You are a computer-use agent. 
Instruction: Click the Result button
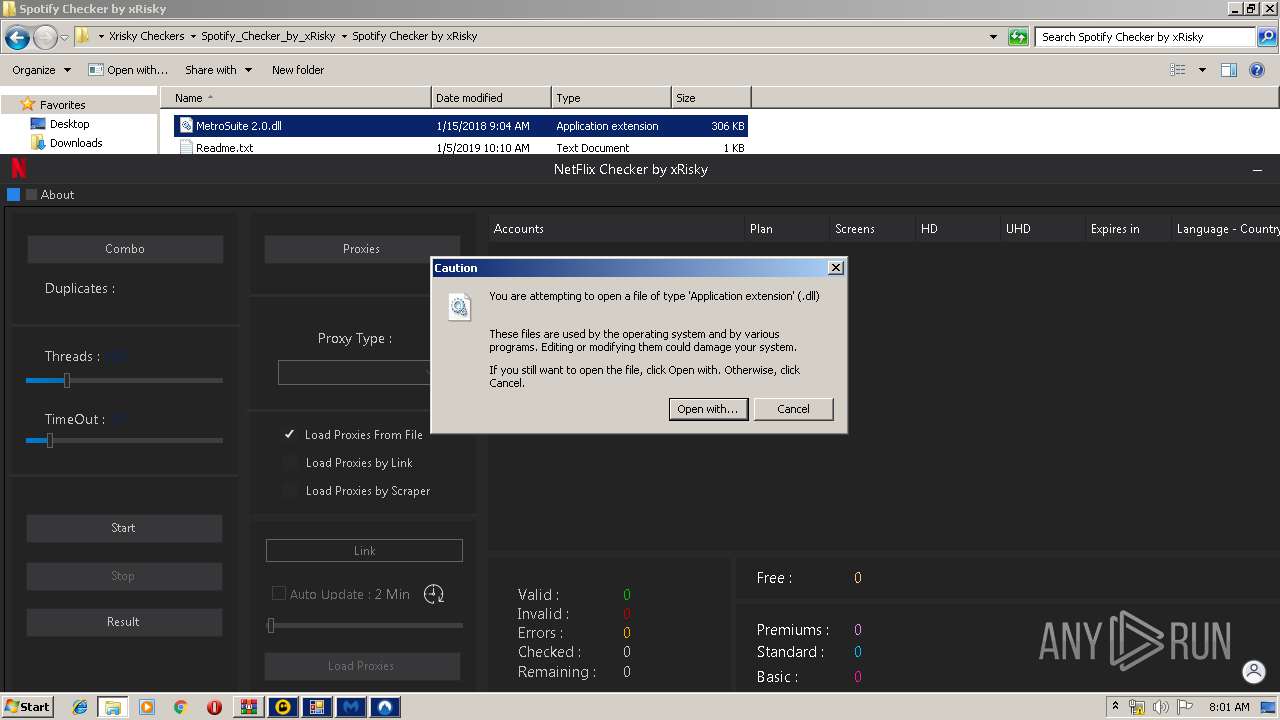tap(124, 622)
